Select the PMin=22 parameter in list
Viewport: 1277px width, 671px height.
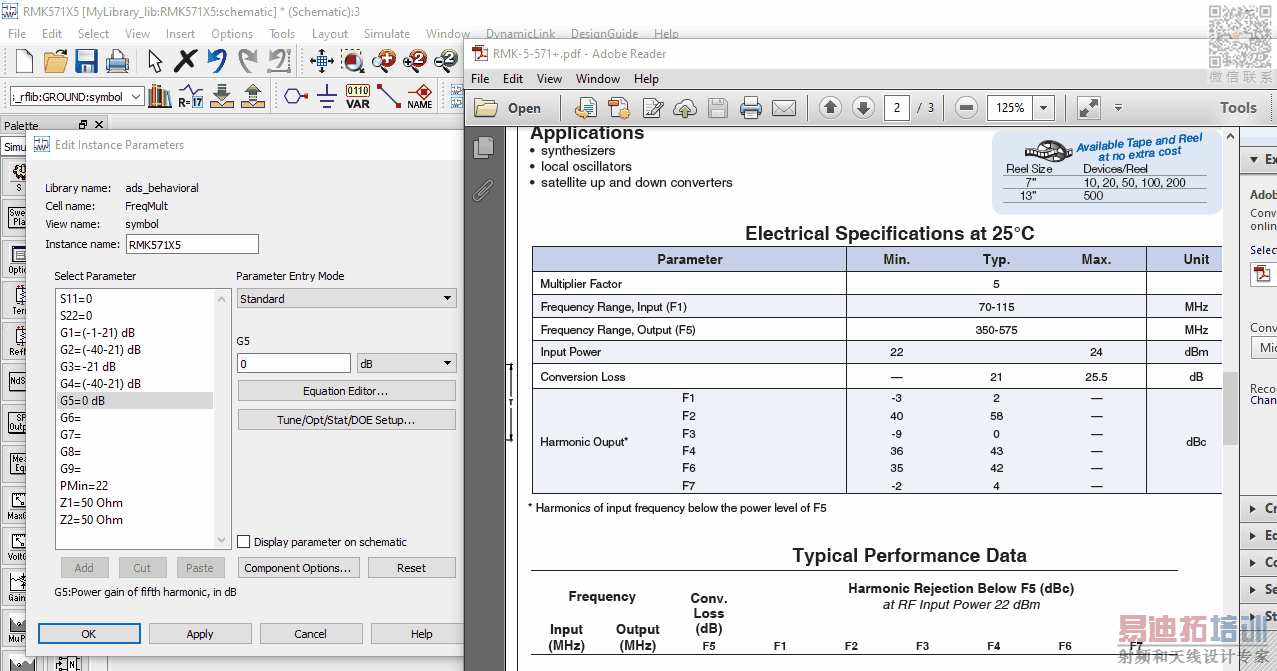(83, 486)
